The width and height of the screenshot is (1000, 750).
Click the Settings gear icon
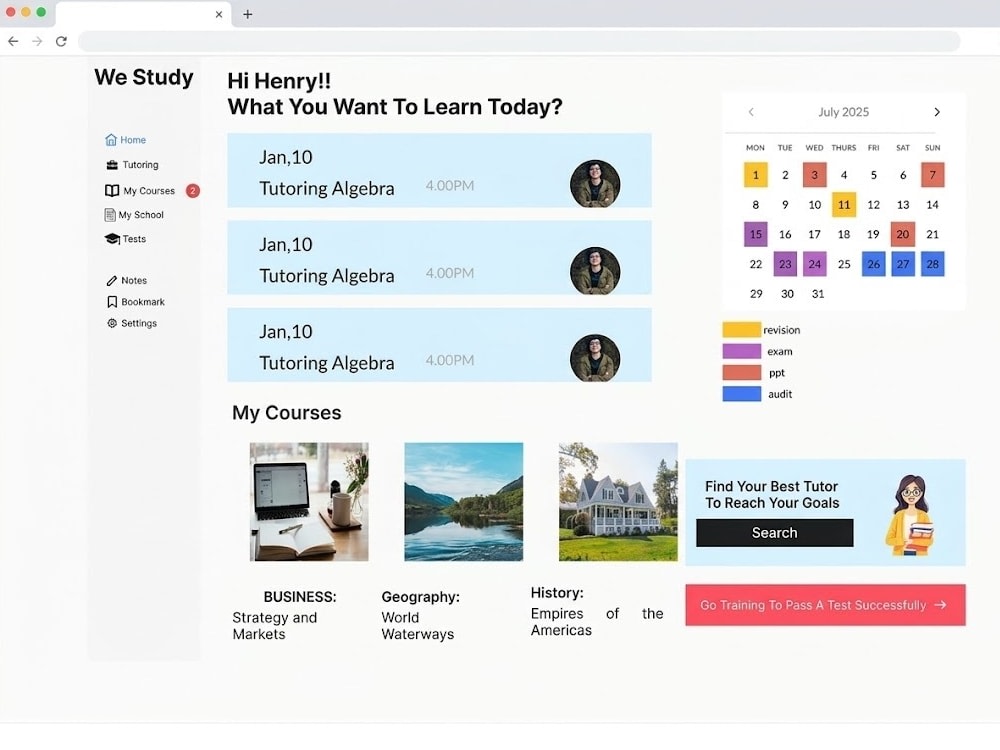[x=112, y=323]
